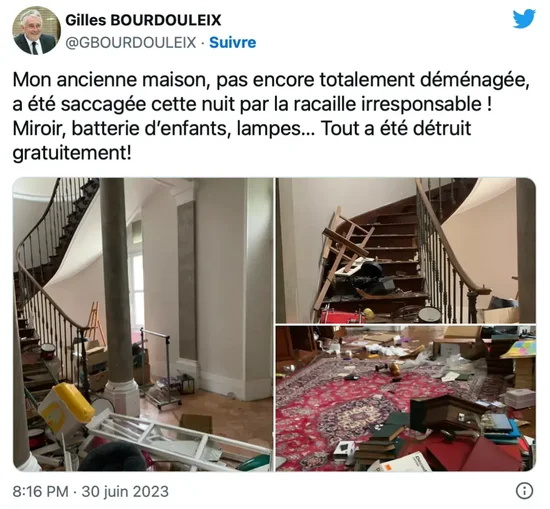
Task: Open the left staircase hallway photo
Action: click(143, 324)
